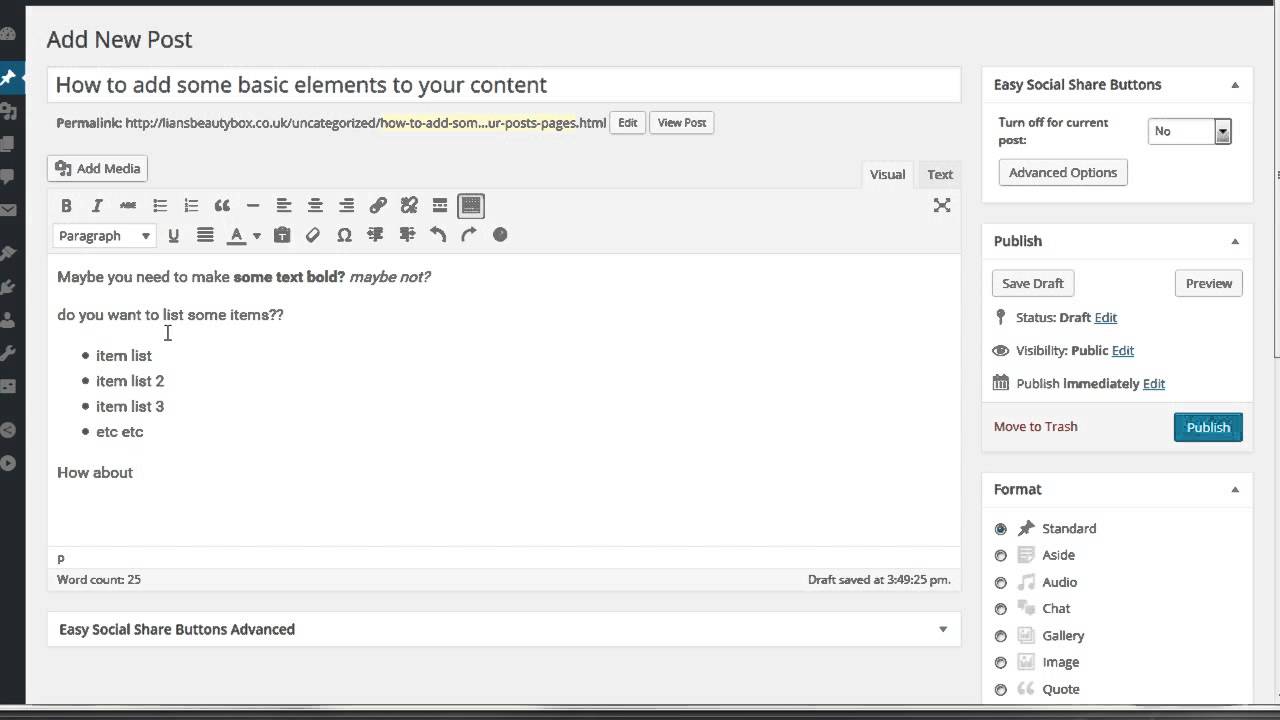Open distraction-free writing mode
This screenshot has width=1280, height=720.
click(942, 205)
